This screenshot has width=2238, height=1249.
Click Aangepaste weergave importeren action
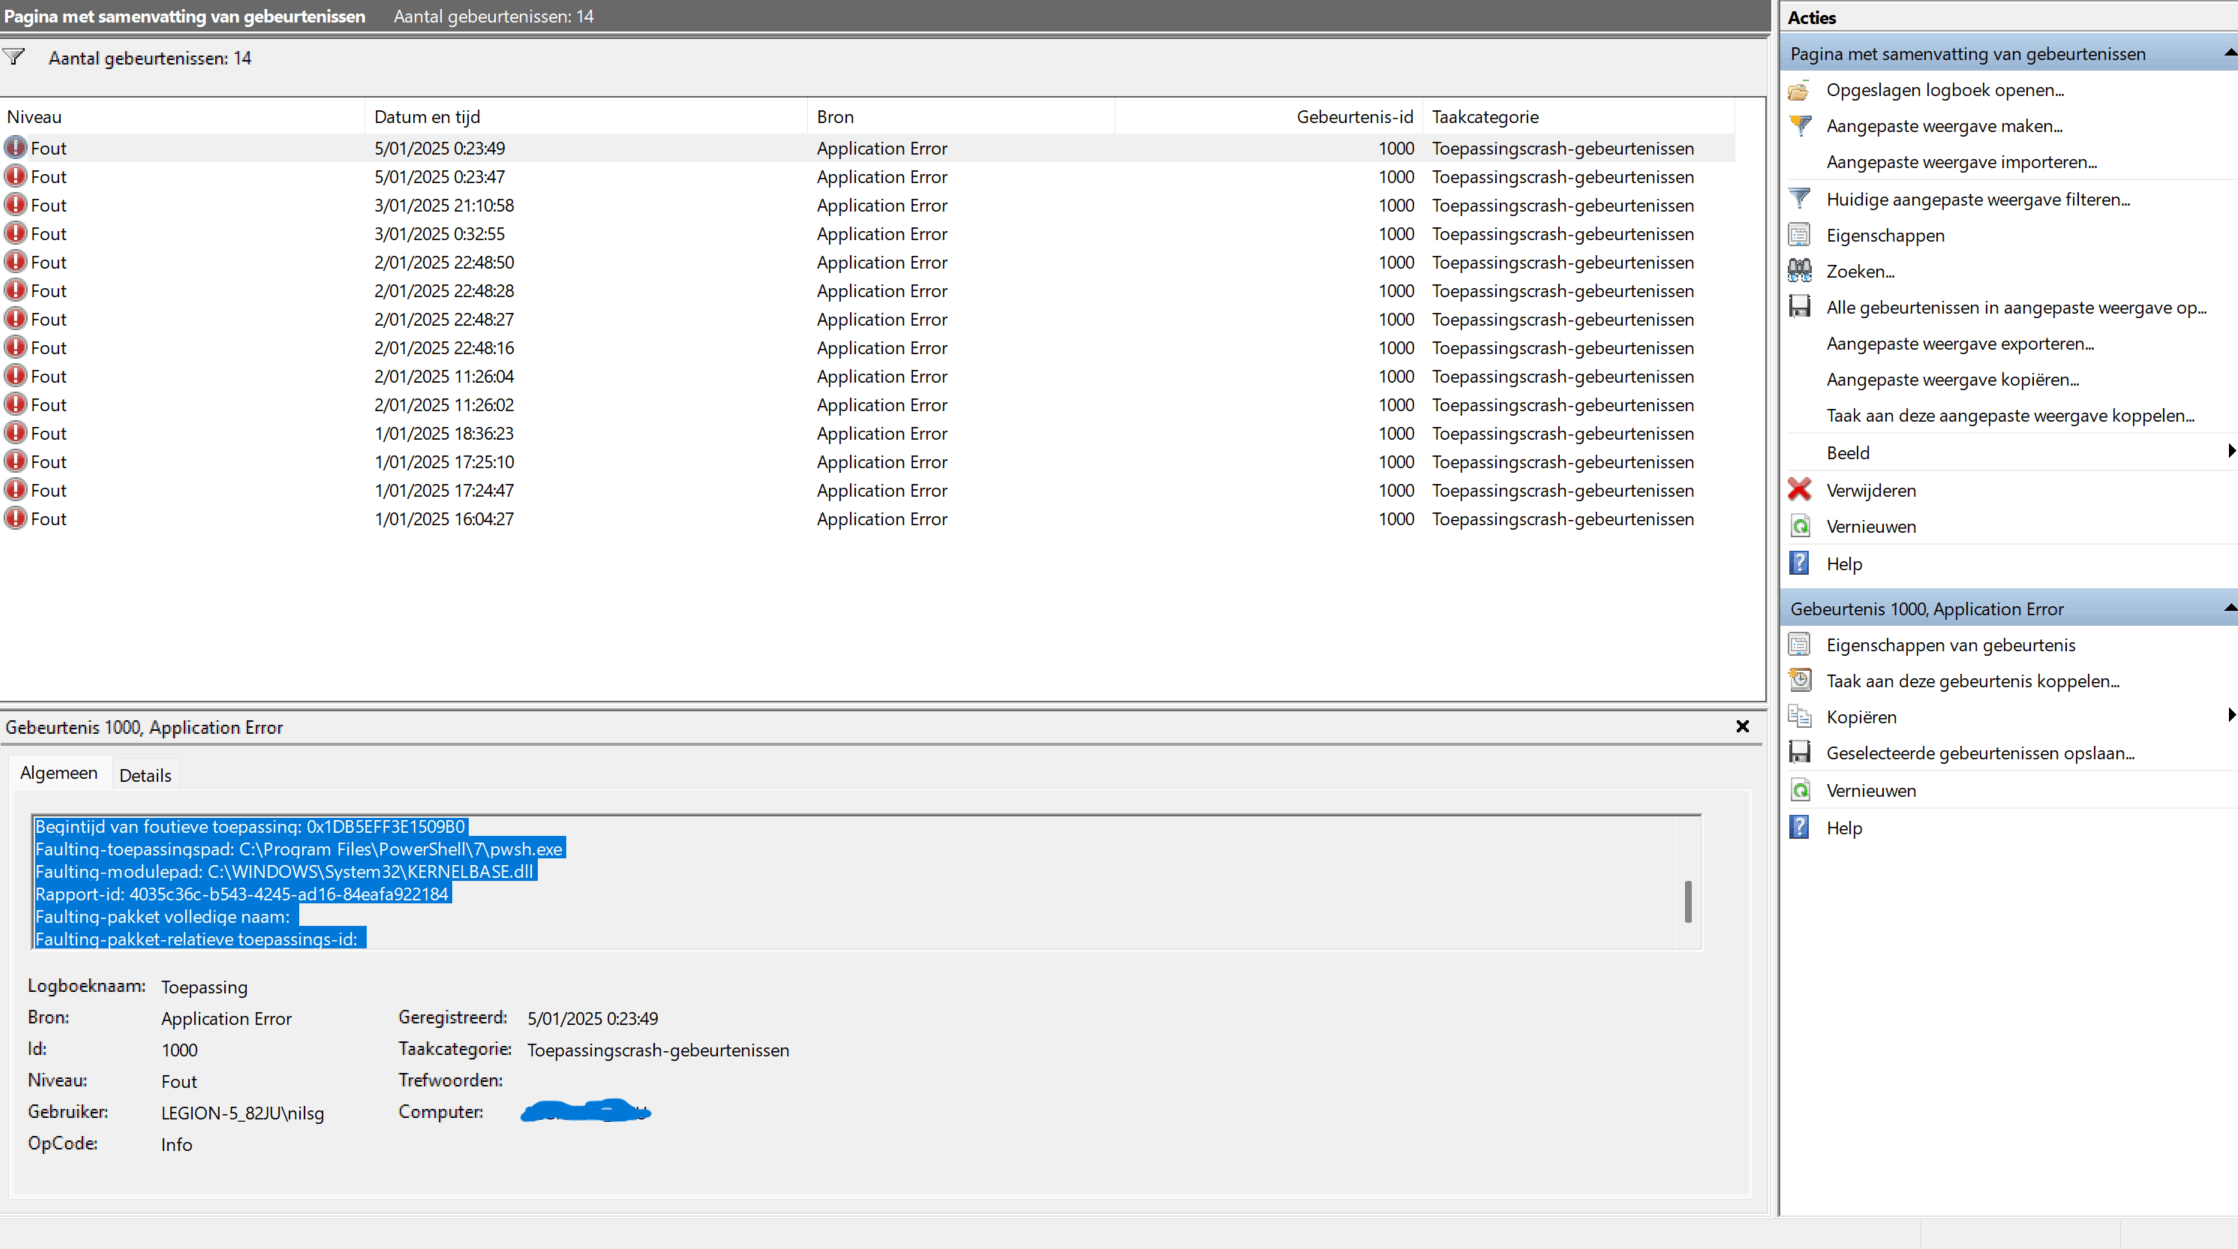[x=1961, y=162]
